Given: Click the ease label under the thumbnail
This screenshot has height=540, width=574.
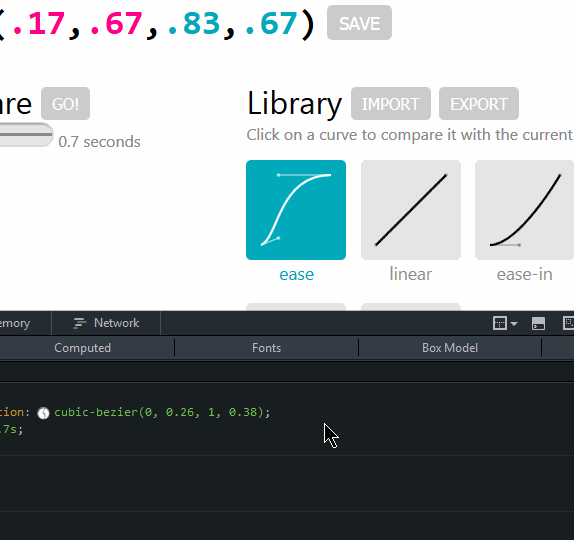Looking at the screenshot, I should pos(297,274).
